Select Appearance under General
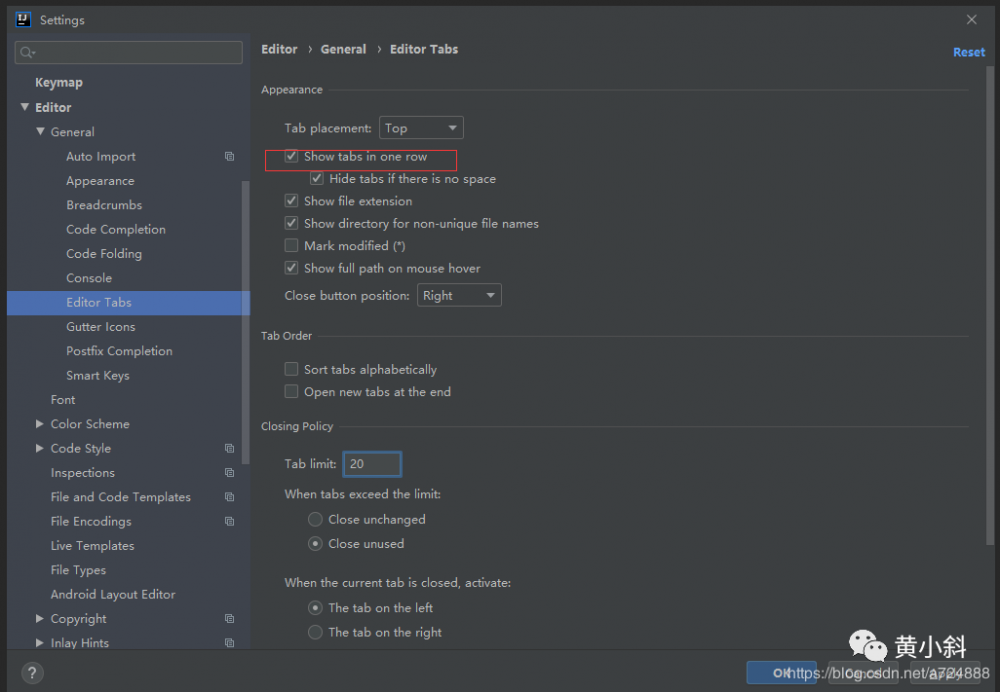1000x692 pixels. pos(100,180)
